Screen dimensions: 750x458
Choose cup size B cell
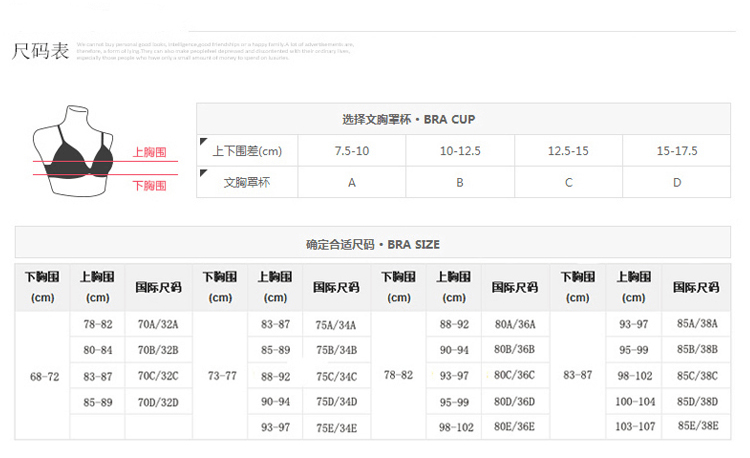[x=460, y=182]
